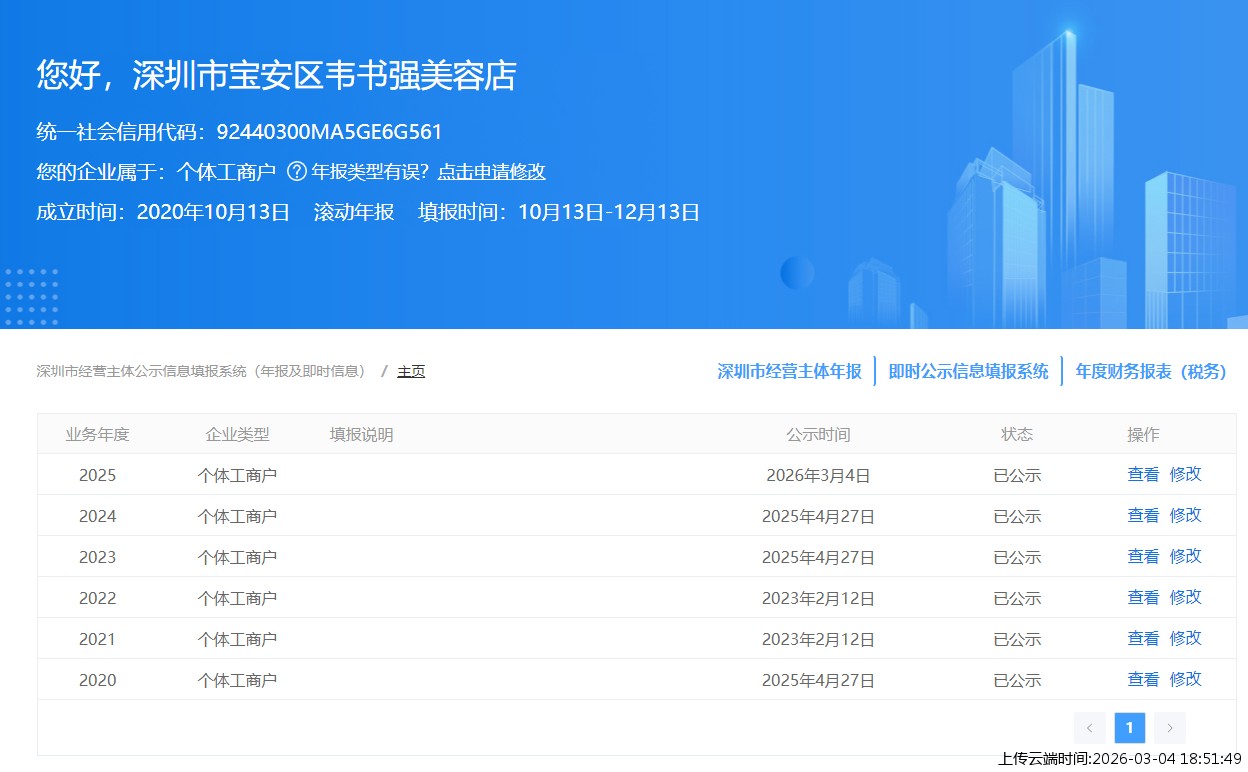Modify the 2025 annual report
The image size is (1248, 772).
[1185, 475]
